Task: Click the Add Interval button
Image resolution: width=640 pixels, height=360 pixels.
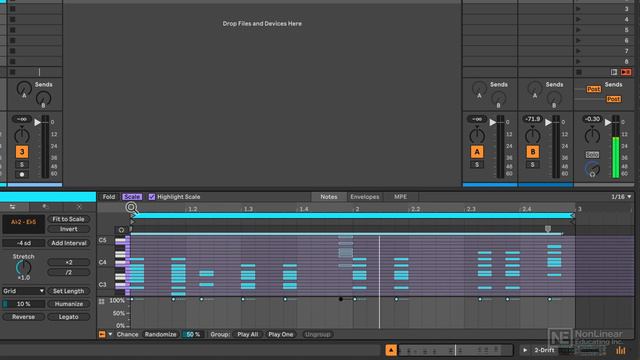Action: pyautogui.click(x=69, y=243)
